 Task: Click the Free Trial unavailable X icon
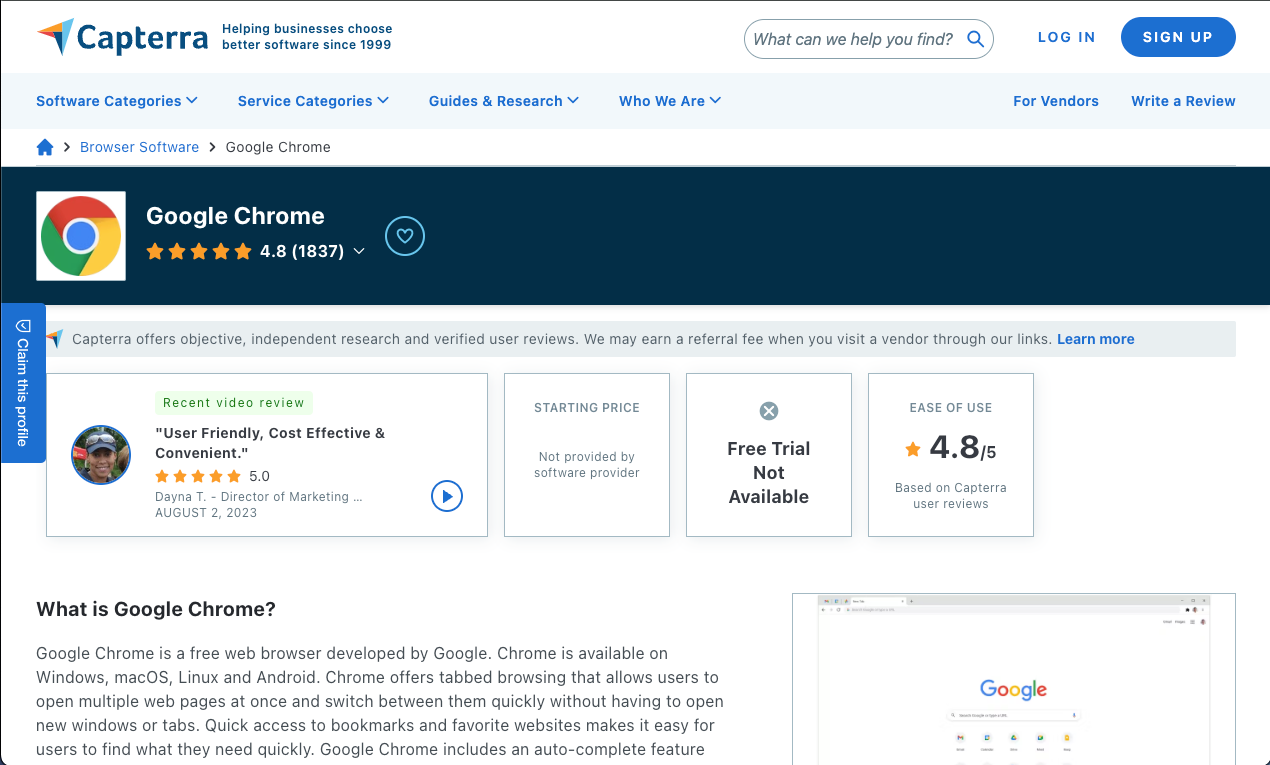(769, 411)
